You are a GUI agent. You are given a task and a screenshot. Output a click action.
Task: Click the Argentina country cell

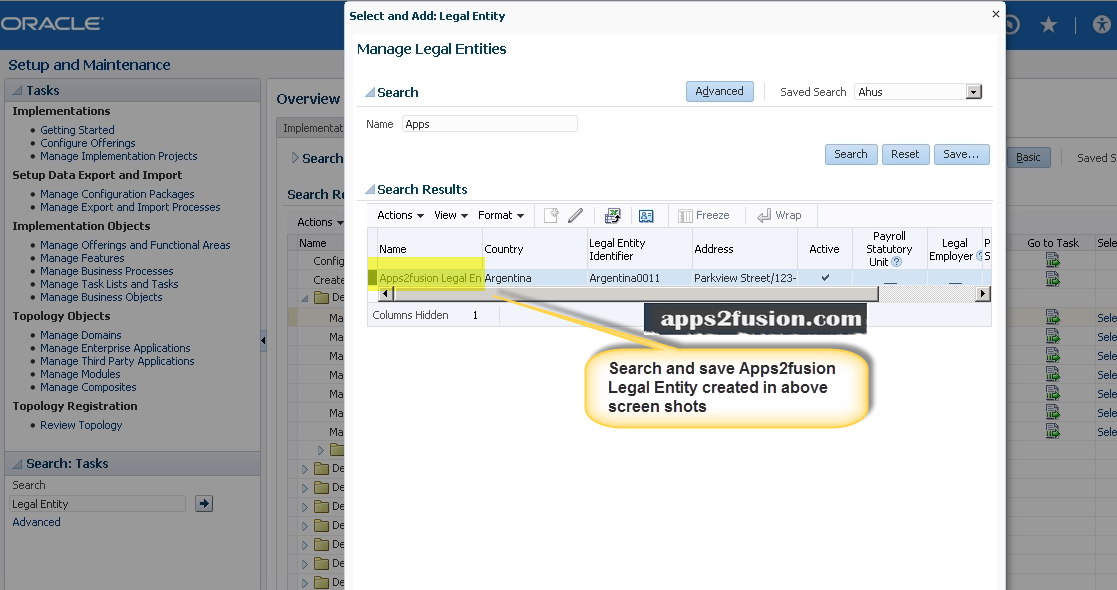tap(508, 278)
